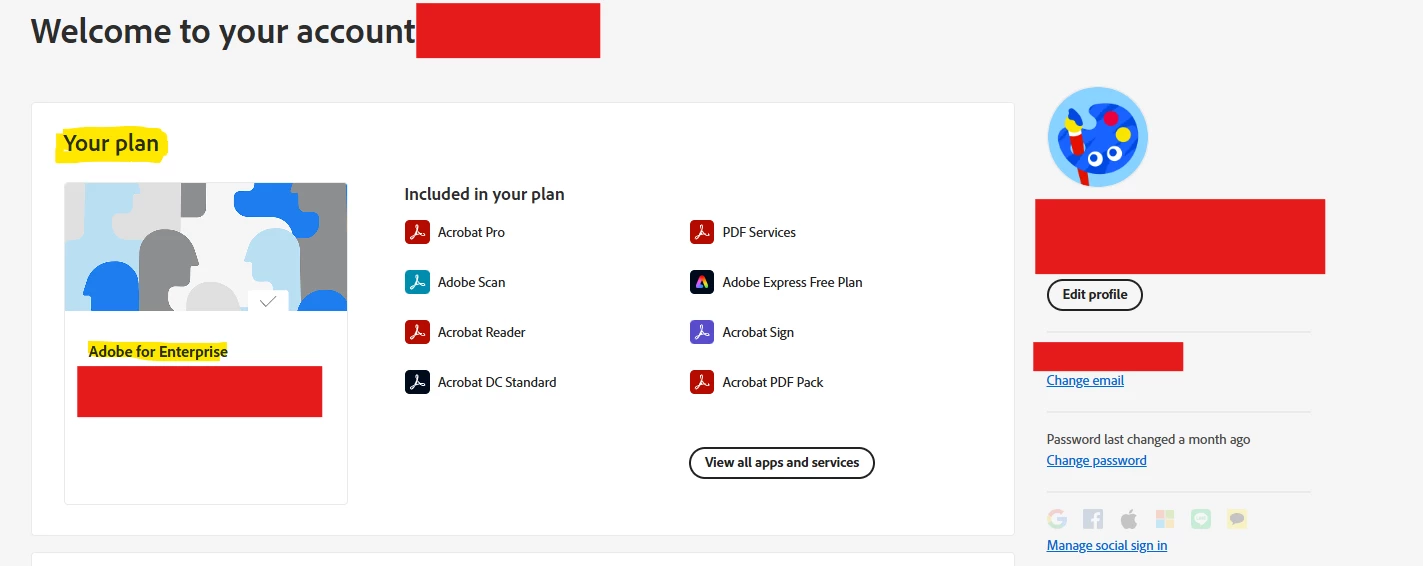Click the Acrobat Sign icon

point(702,332)
